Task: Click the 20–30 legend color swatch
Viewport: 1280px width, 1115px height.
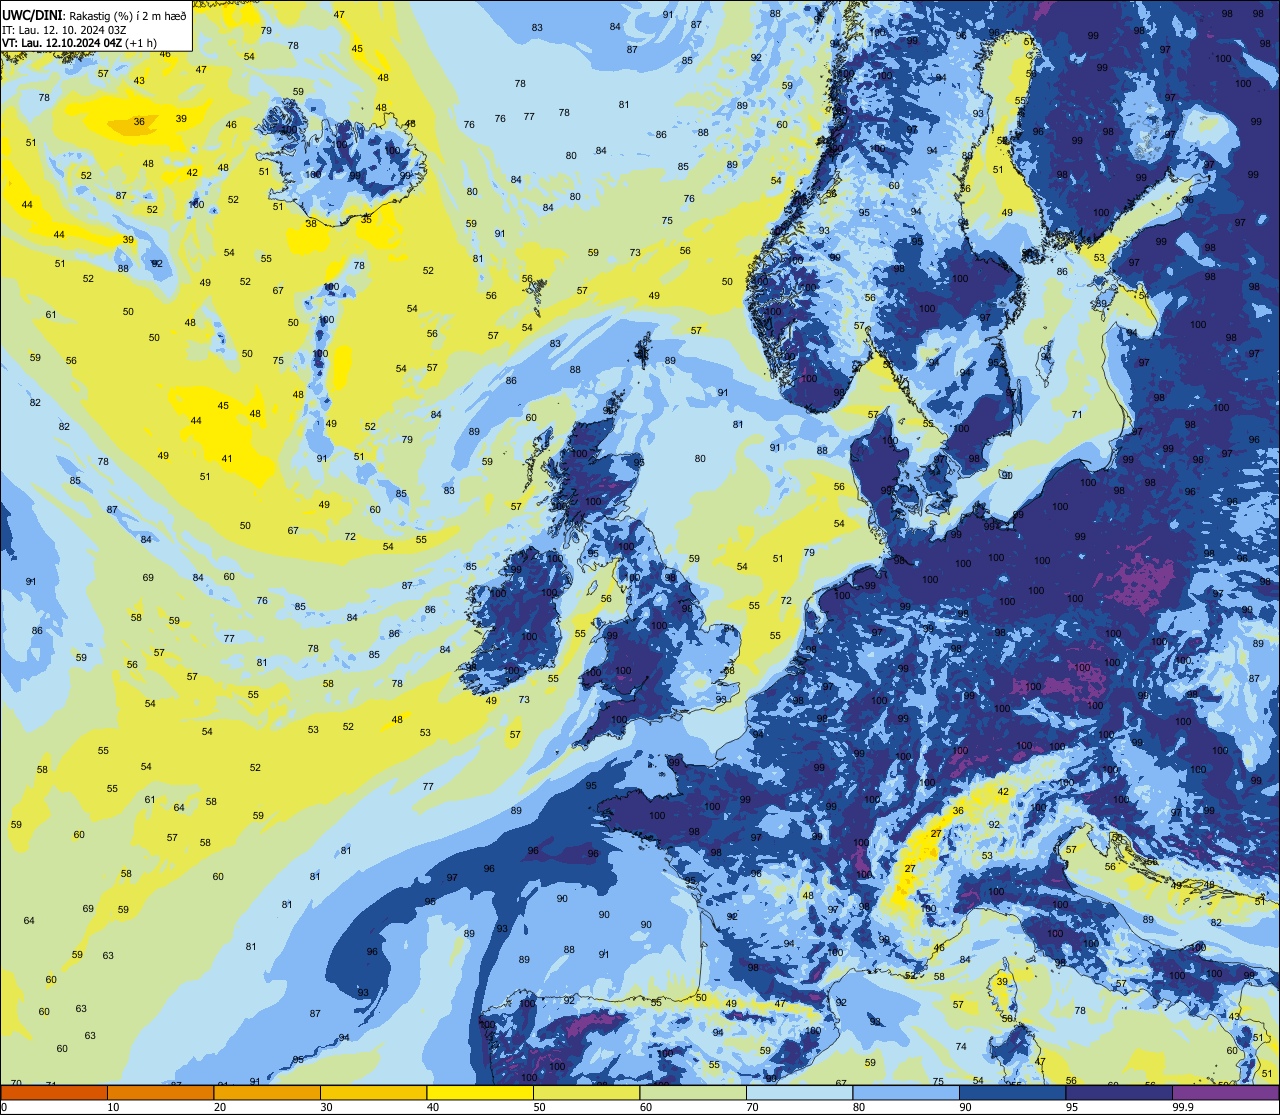Action: click(x=267, y=1092)
